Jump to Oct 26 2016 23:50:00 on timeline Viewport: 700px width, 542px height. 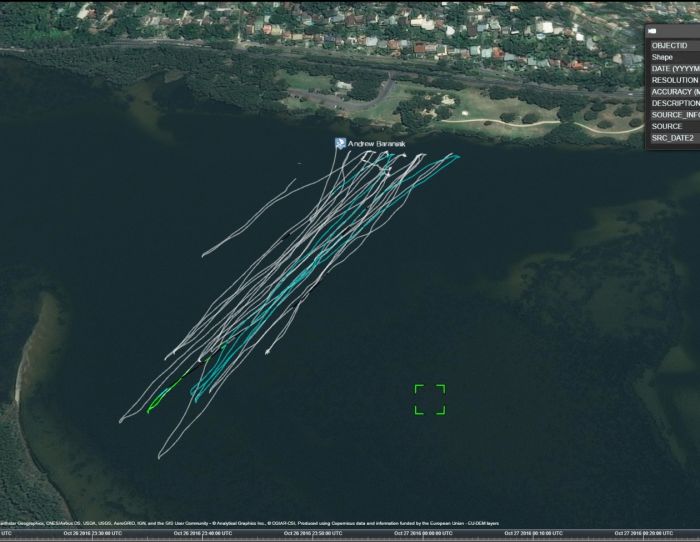[313, 534]
